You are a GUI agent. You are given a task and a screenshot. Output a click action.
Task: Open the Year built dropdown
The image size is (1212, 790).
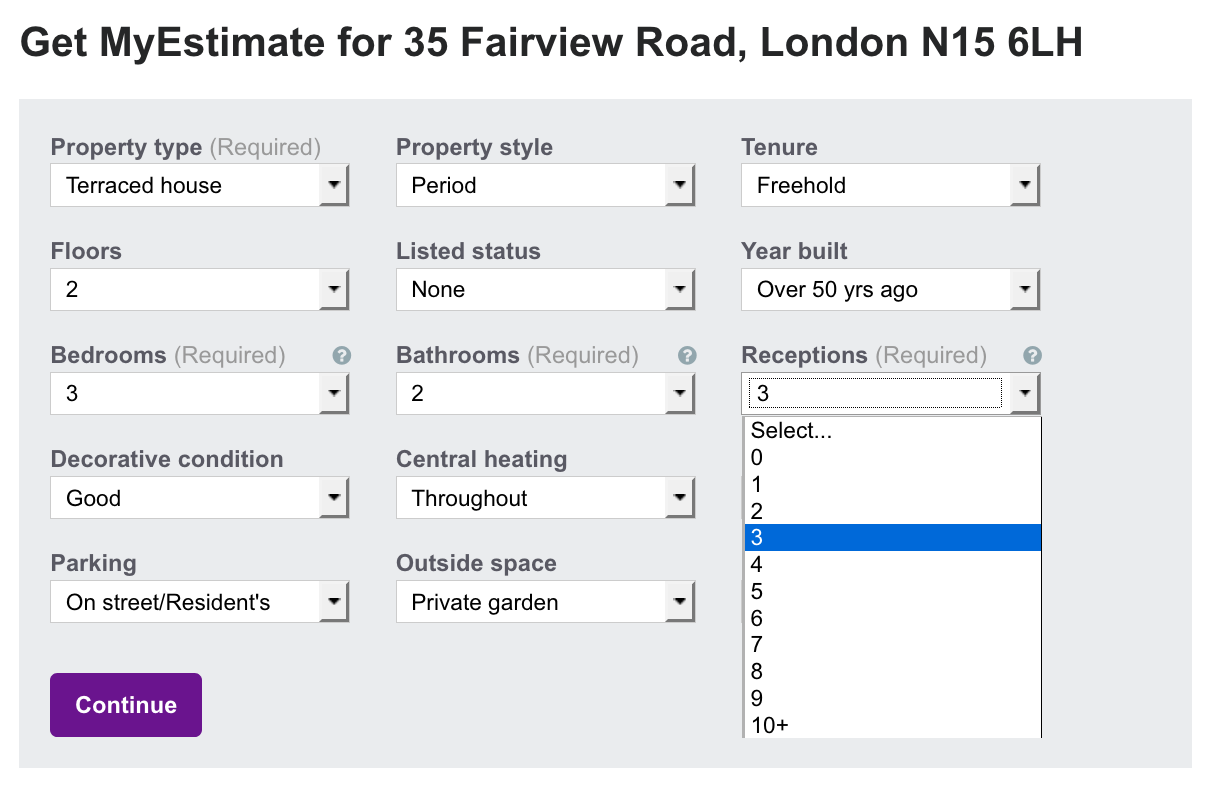890,290
